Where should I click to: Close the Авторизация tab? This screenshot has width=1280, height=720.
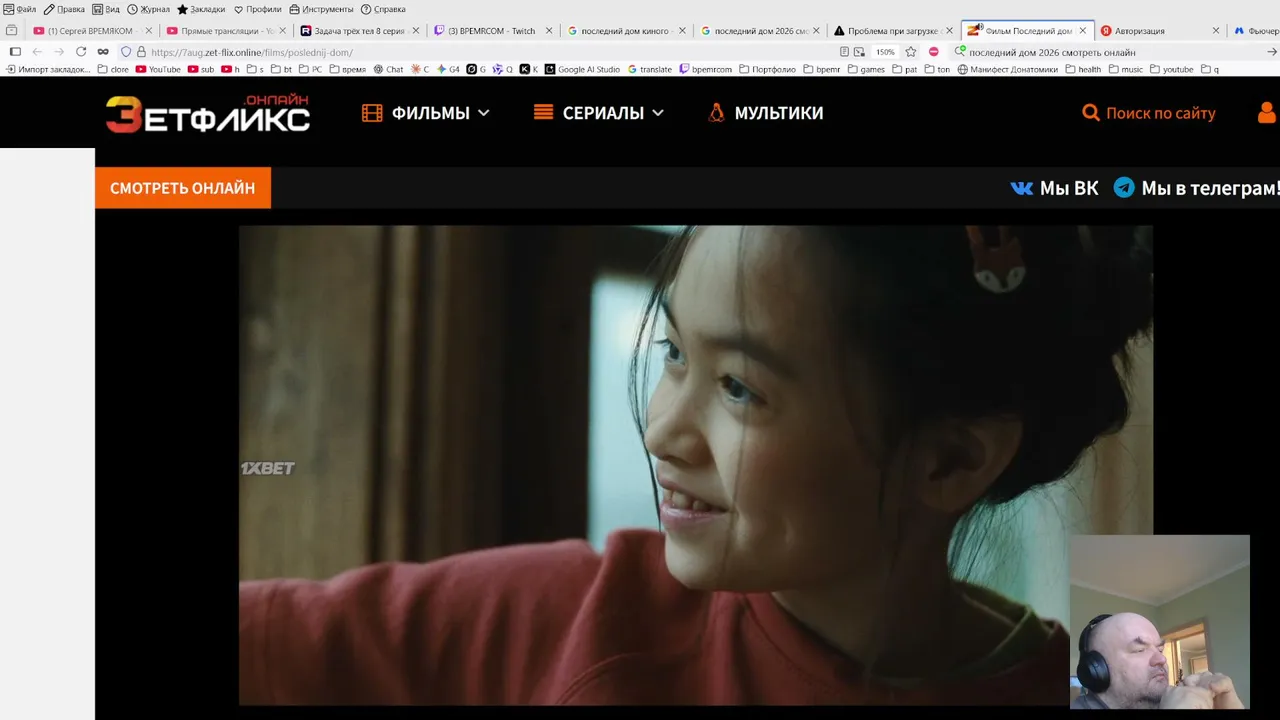[x=1215, y=31]
